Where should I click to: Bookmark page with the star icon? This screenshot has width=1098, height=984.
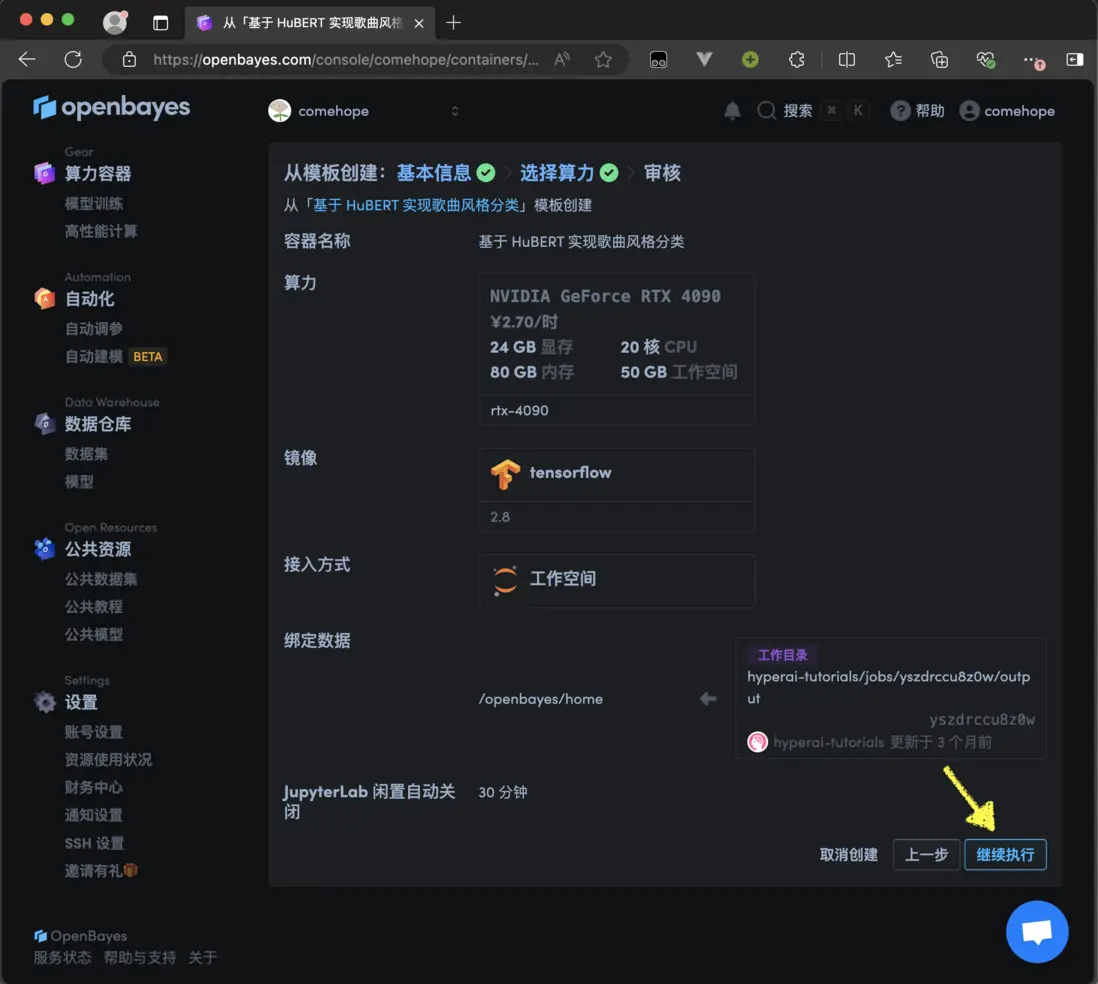pos(603,60)
